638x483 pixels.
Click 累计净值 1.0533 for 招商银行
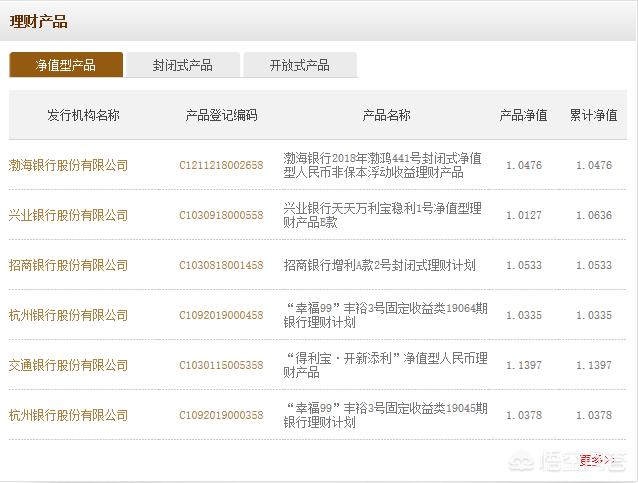click(x=594, y=265)
